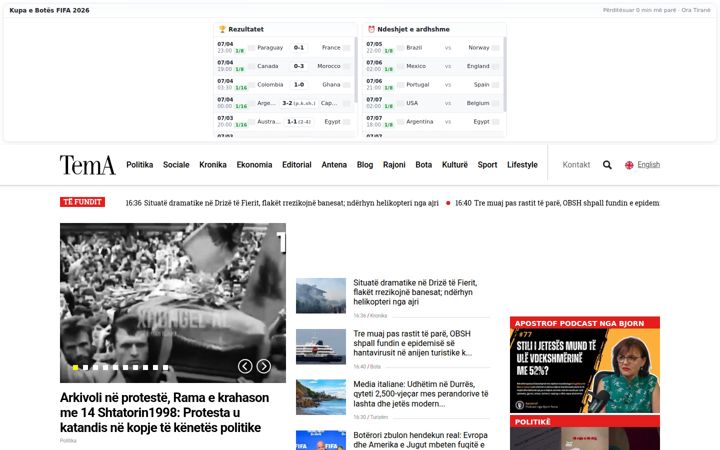This screenshot has width=720, height=450.
Task: Switch the site to English
Action: point(648,165)
